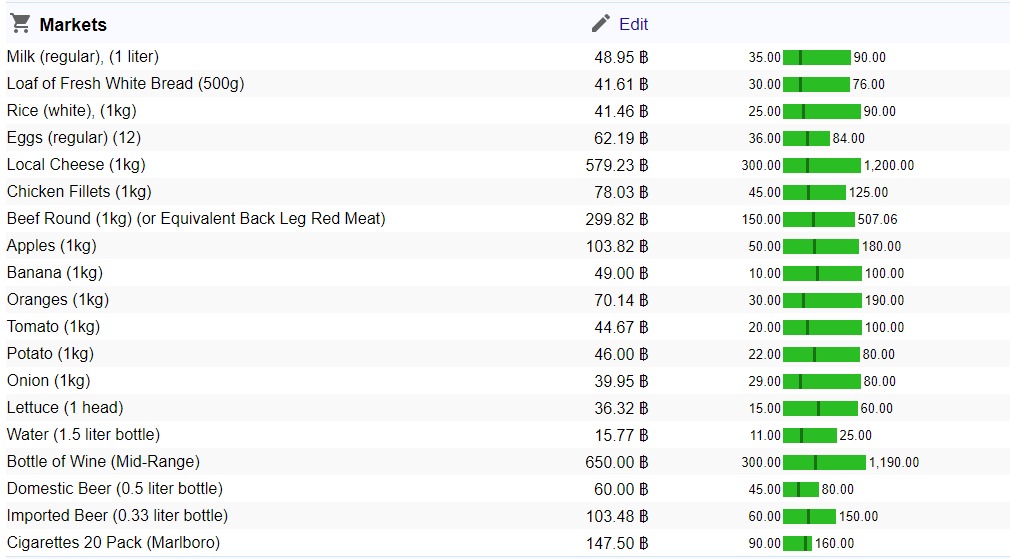The width and height of the screenshot is (1010, 559).
Task: Click the Oranges (1kg) price range bar
Action: (822, 301)
